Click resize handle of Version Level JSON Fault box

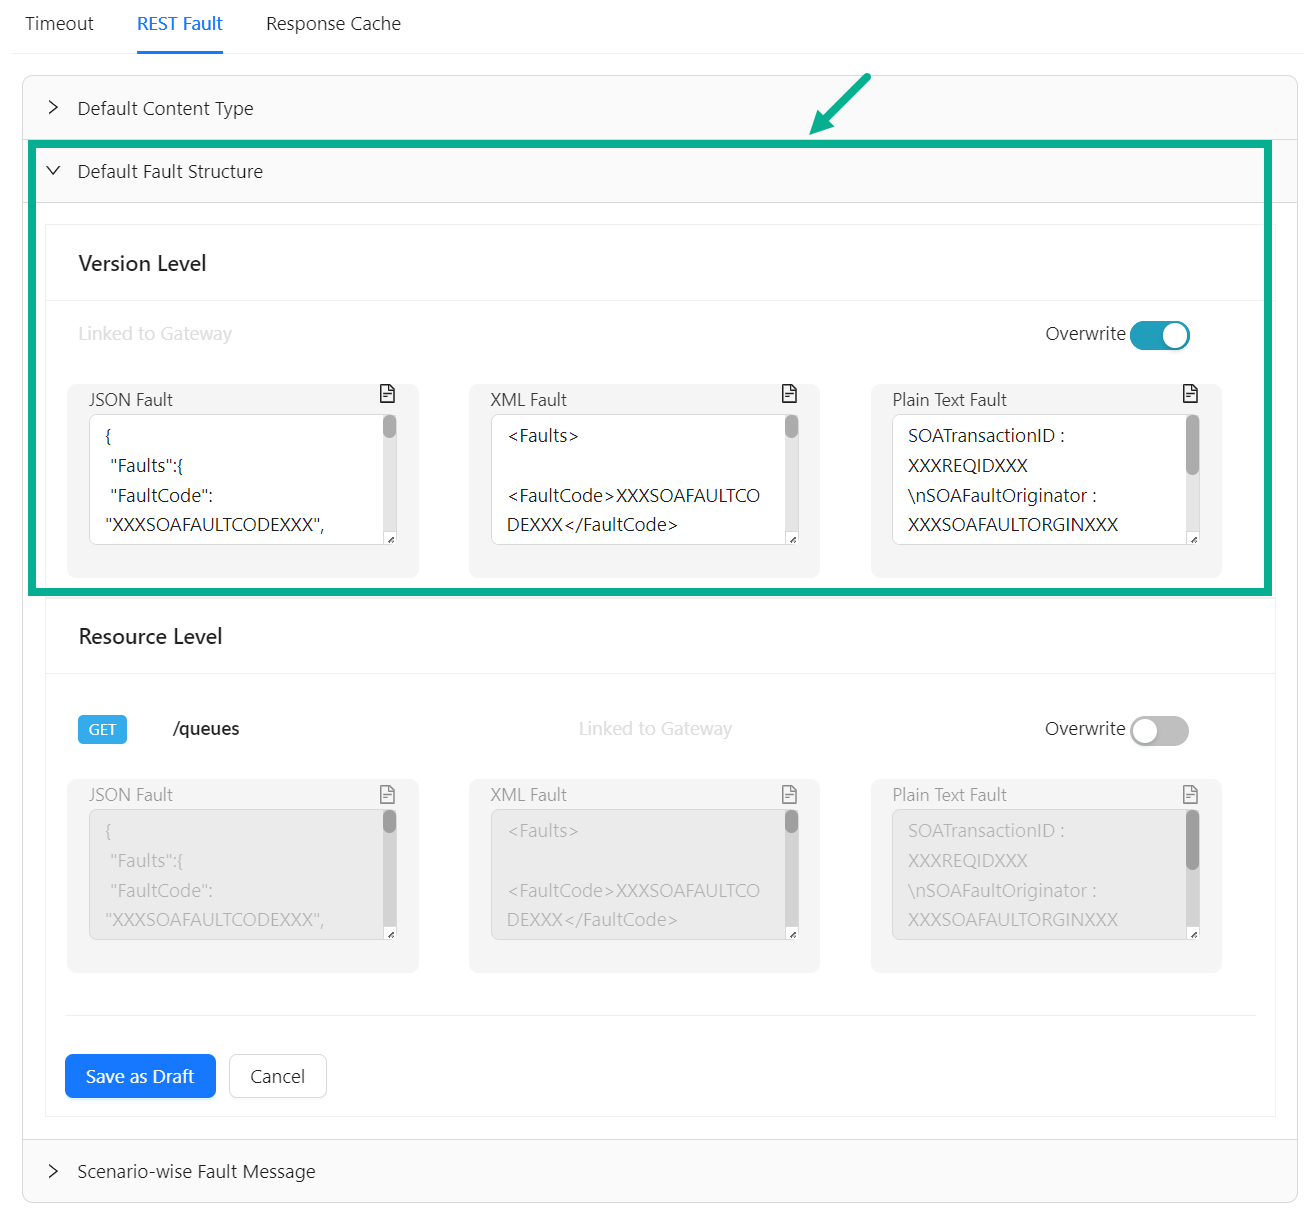[390, 539]
